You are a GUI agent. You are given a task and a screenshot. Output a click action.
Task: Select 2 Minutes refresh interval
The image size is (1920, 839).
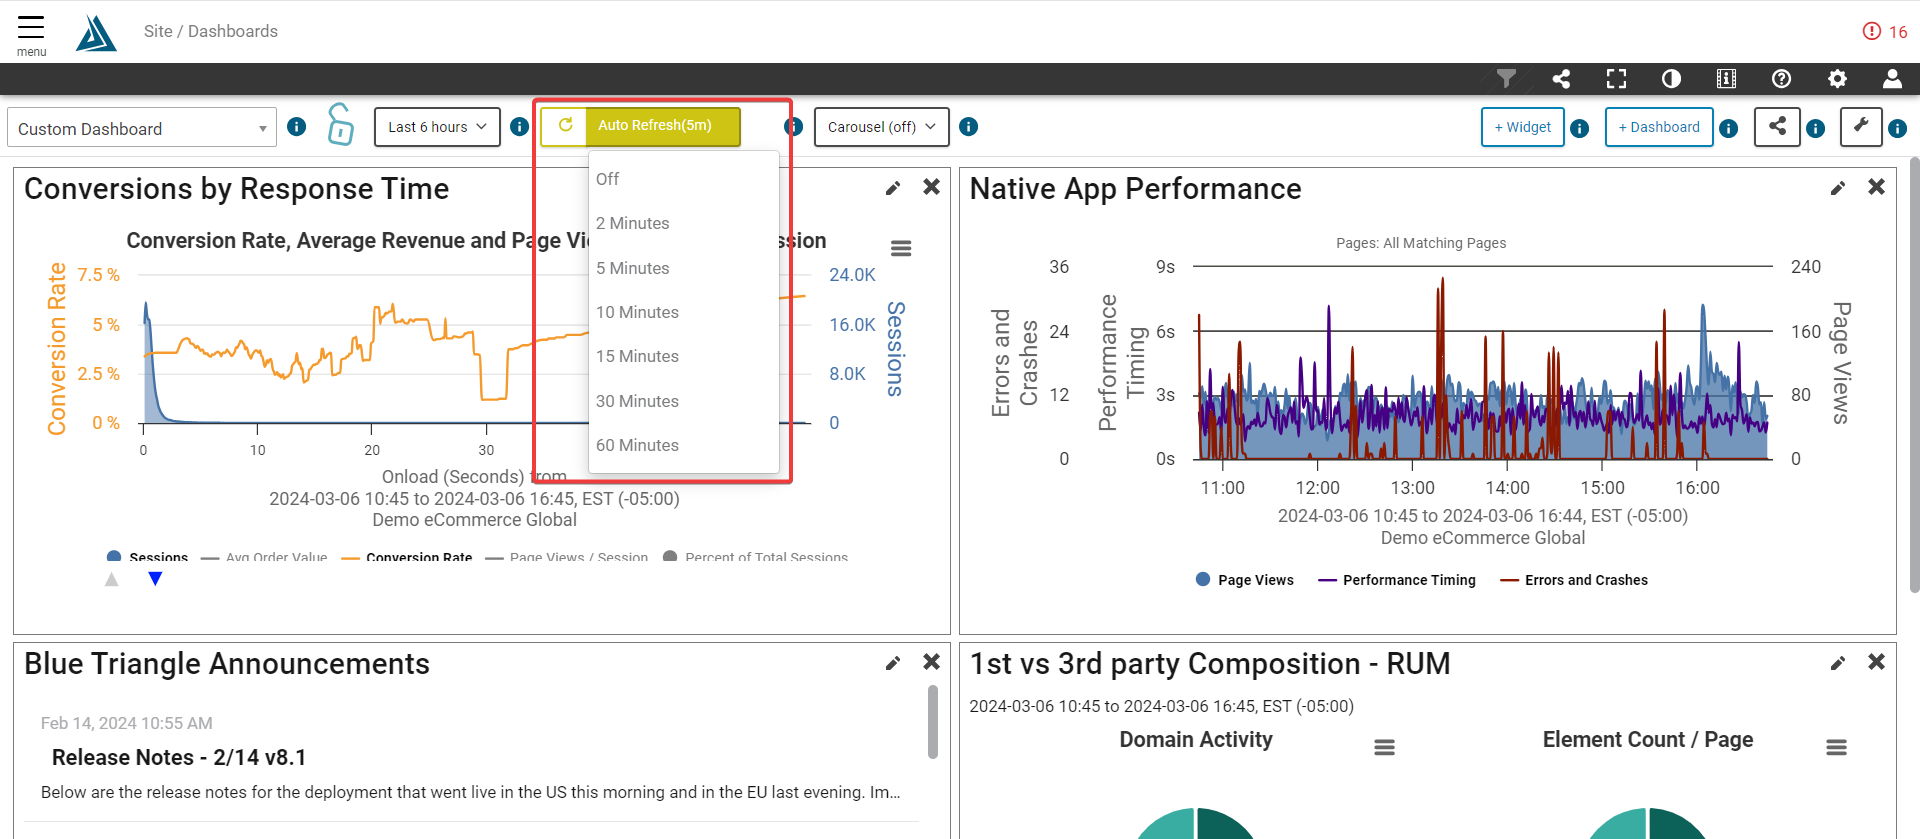tap(684, 223)
